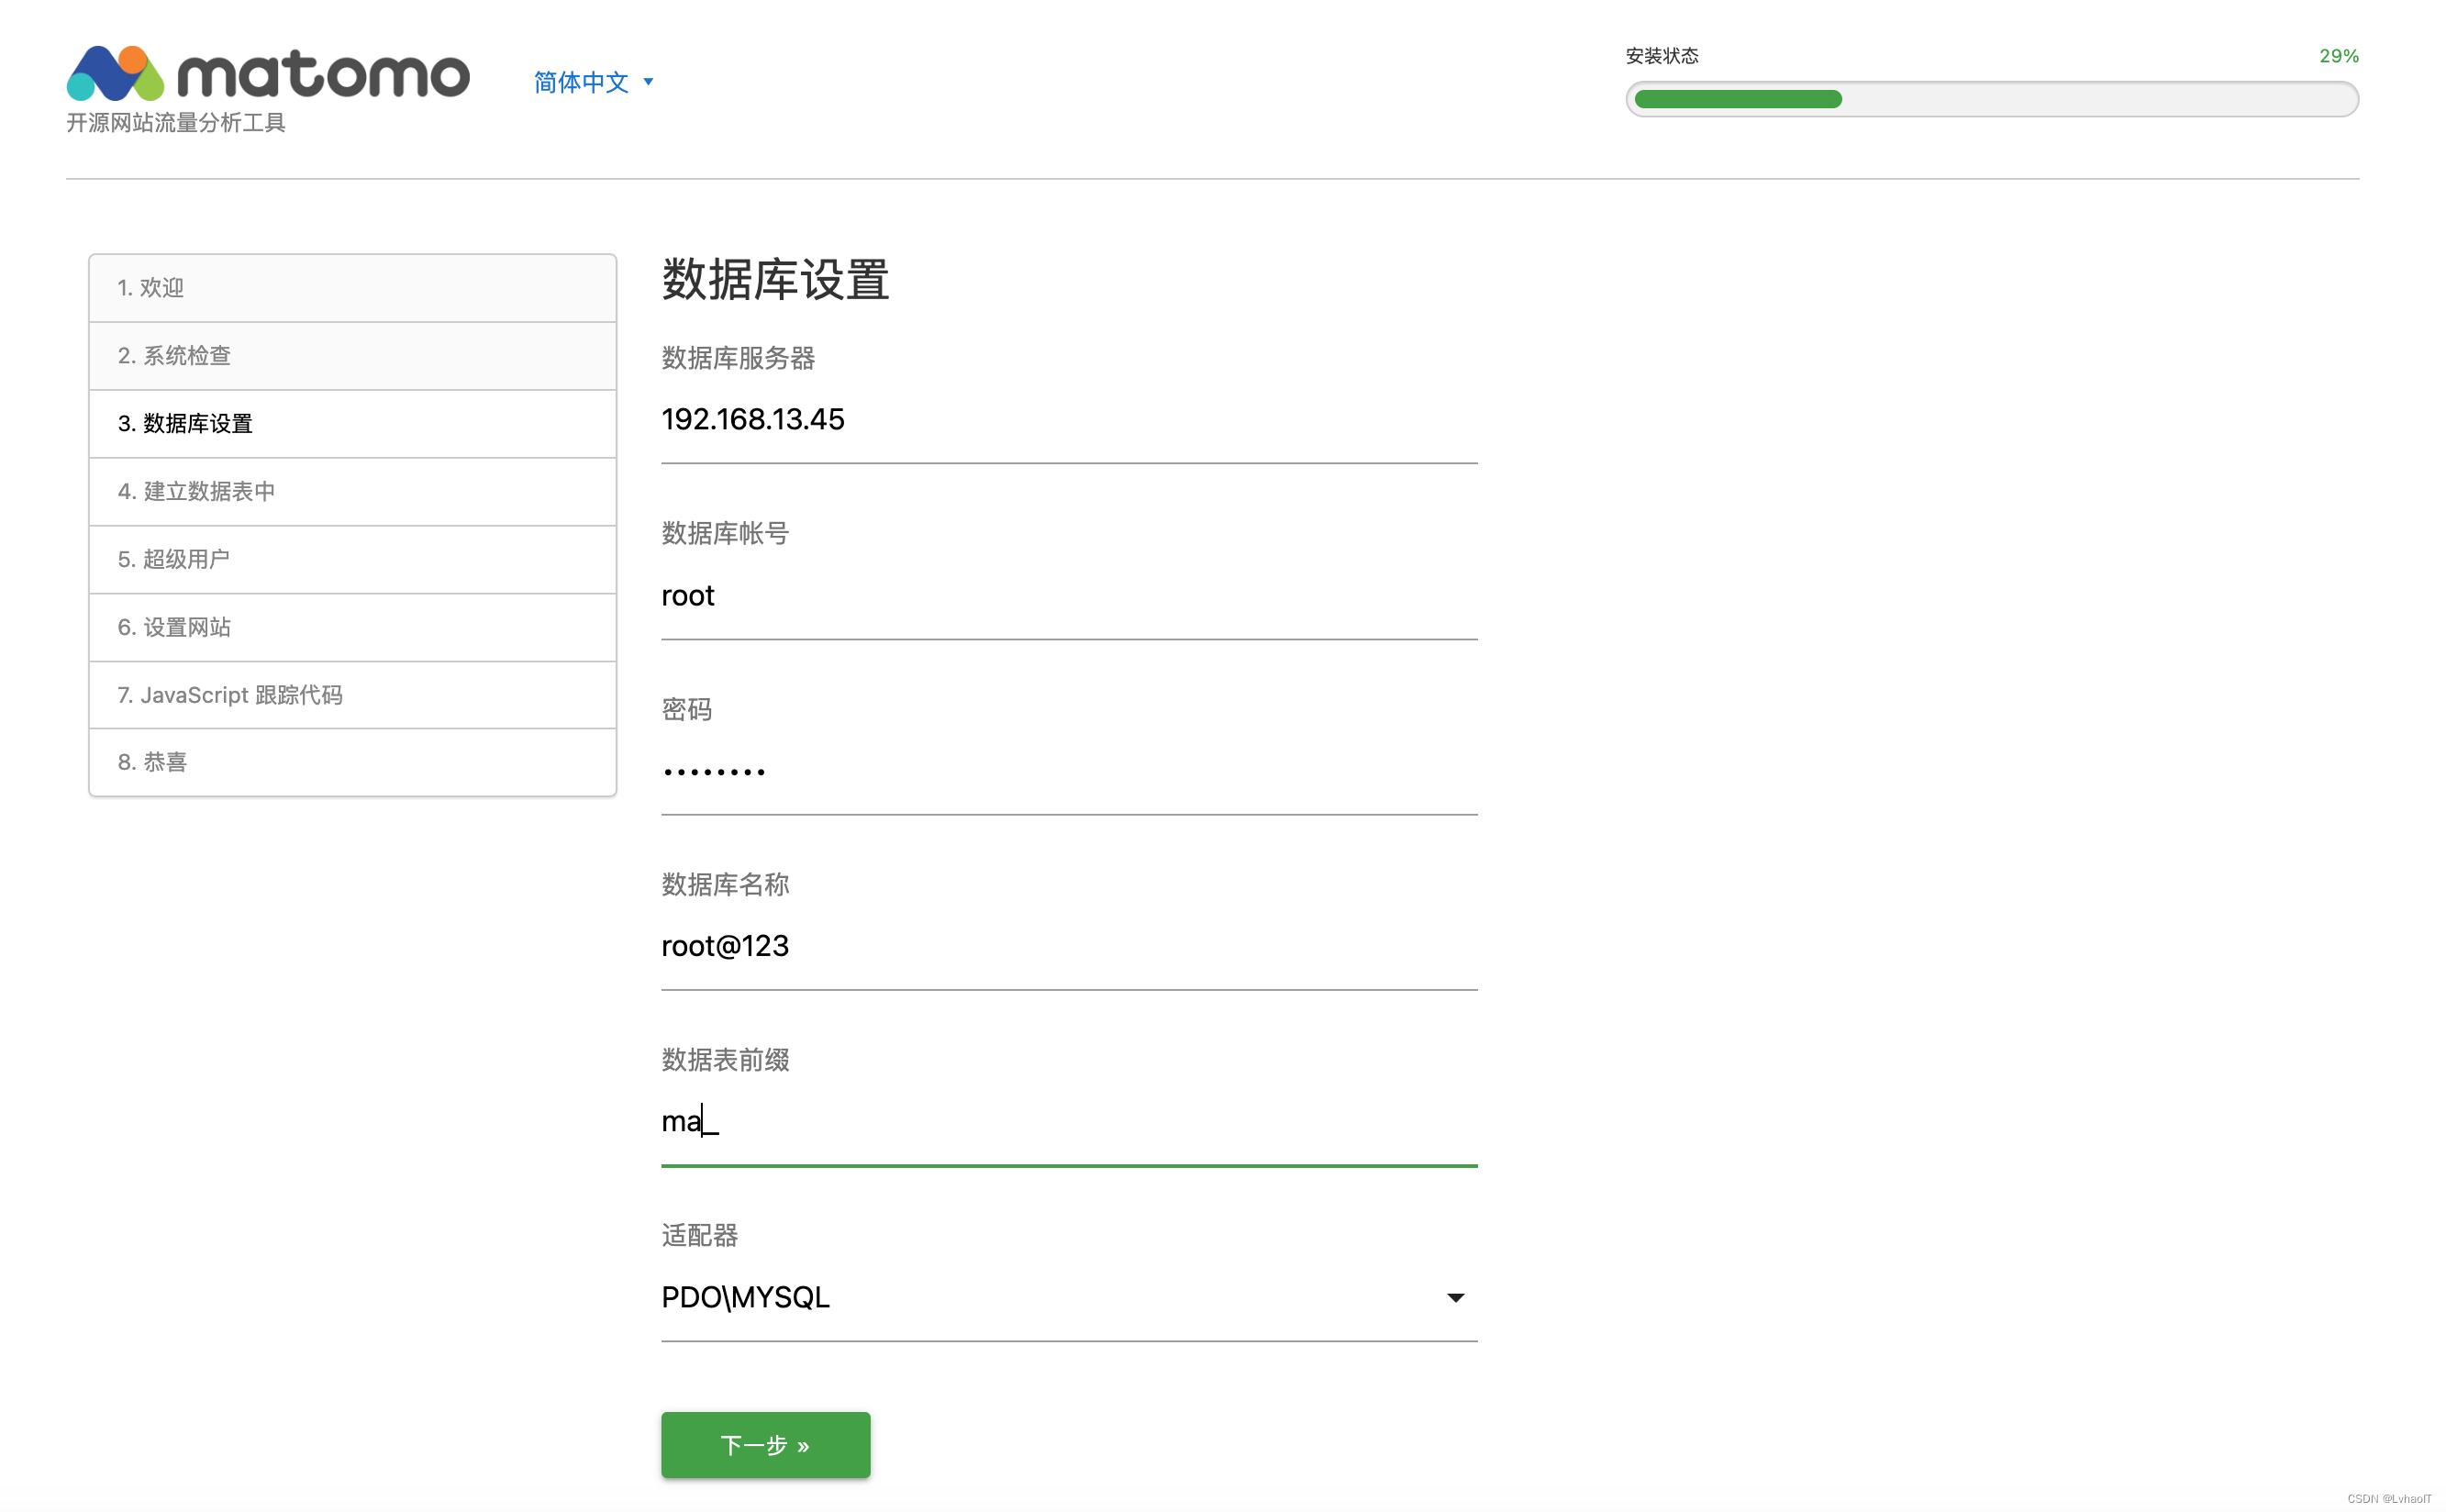Viewport: 2446px width, 1512px height.
Task: Select step 8. 恭喜
Action: coord(352,762)
